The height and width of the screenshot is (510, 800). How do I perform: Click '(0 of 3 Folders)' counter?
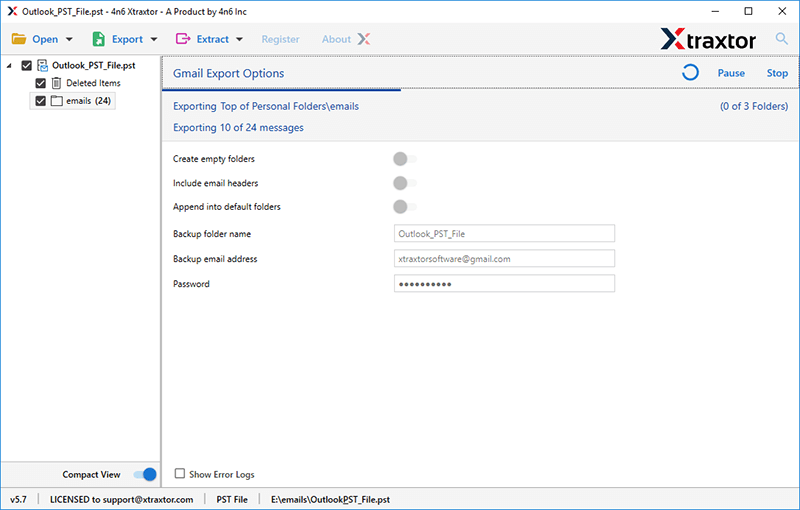pyautogui.click(x=754, y=106)
